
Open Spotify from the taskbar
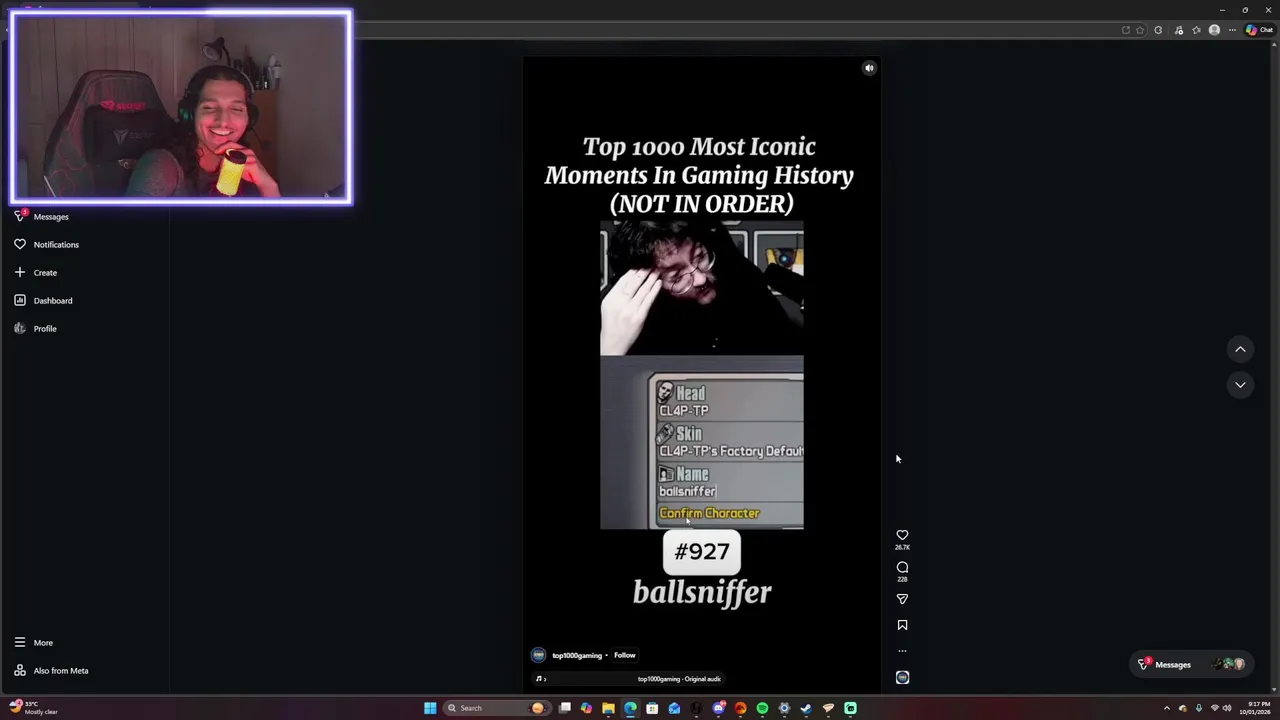(x=762, y=708)
